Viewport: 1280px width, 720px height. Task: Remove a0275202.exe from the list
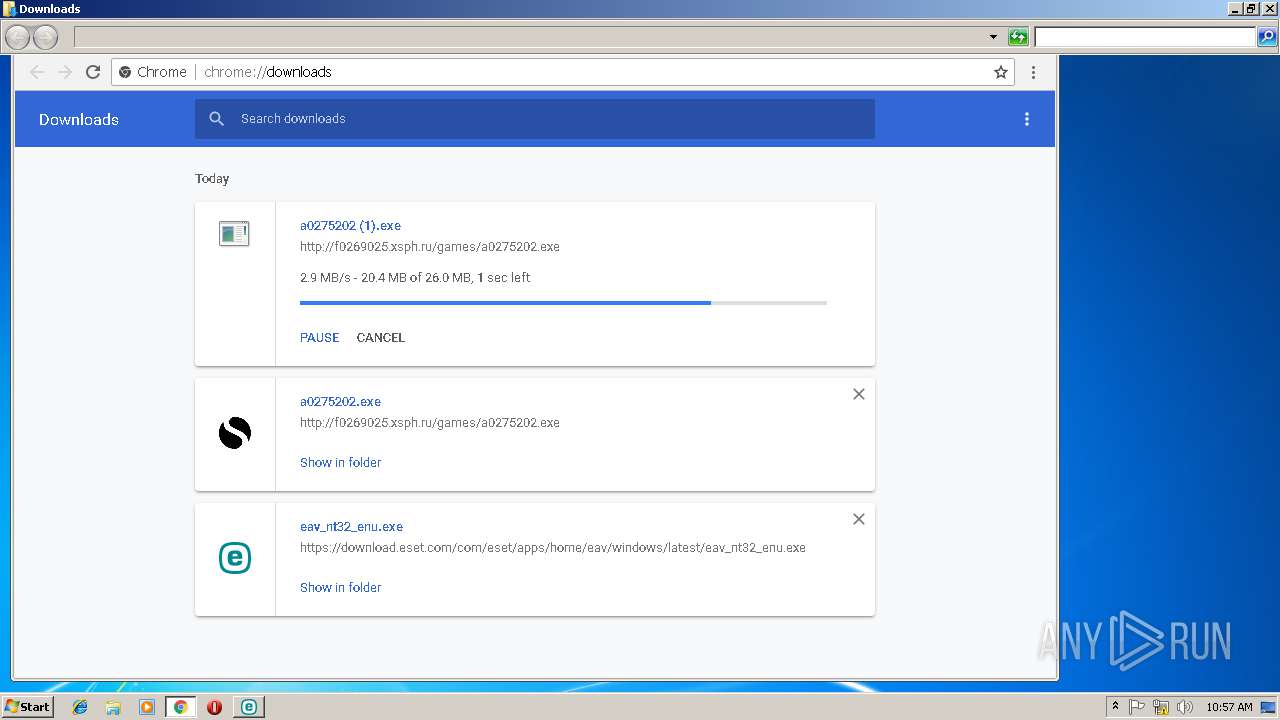coord(858,394)
